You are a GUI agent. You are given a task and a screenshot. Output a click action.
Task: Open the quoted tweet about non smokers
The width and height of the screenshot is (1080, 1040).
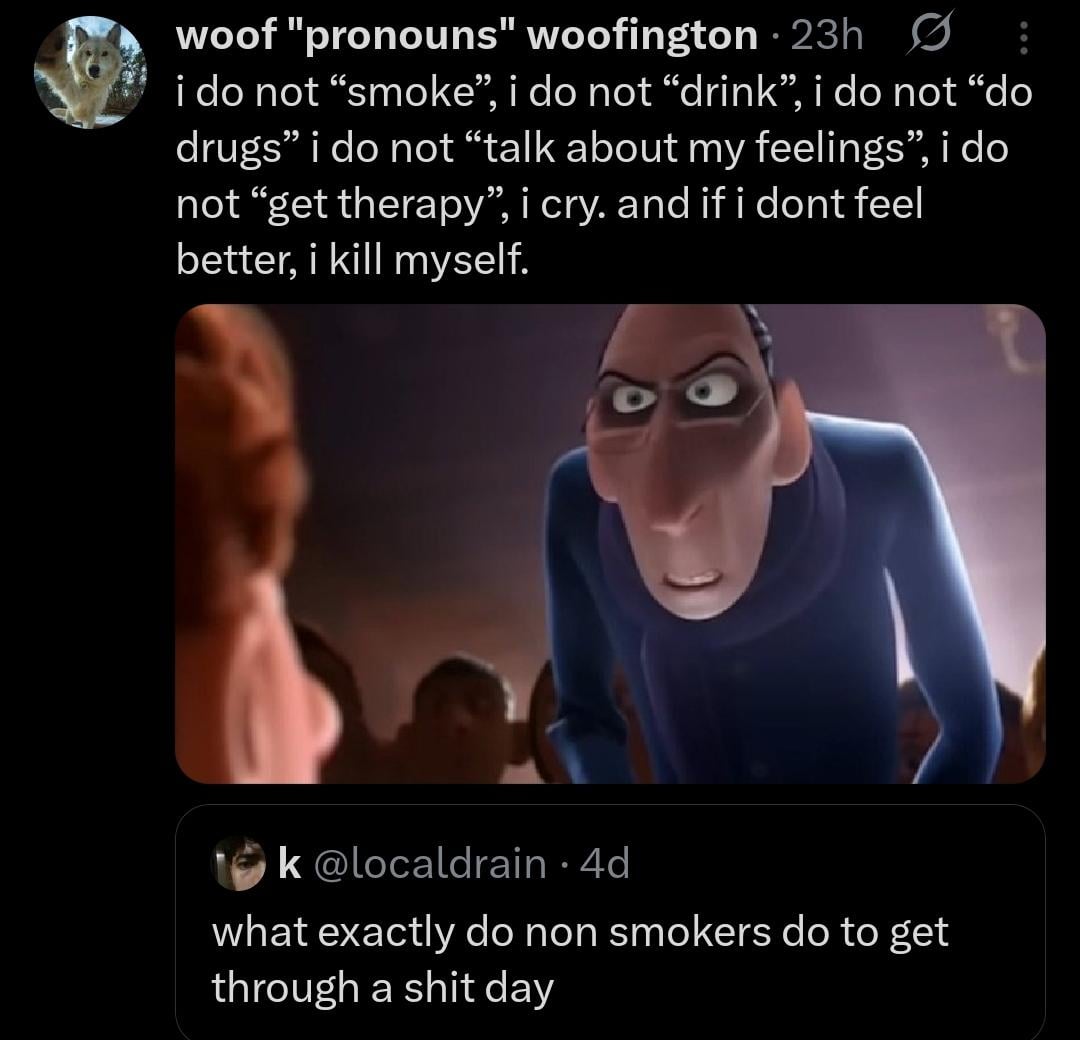610,923
